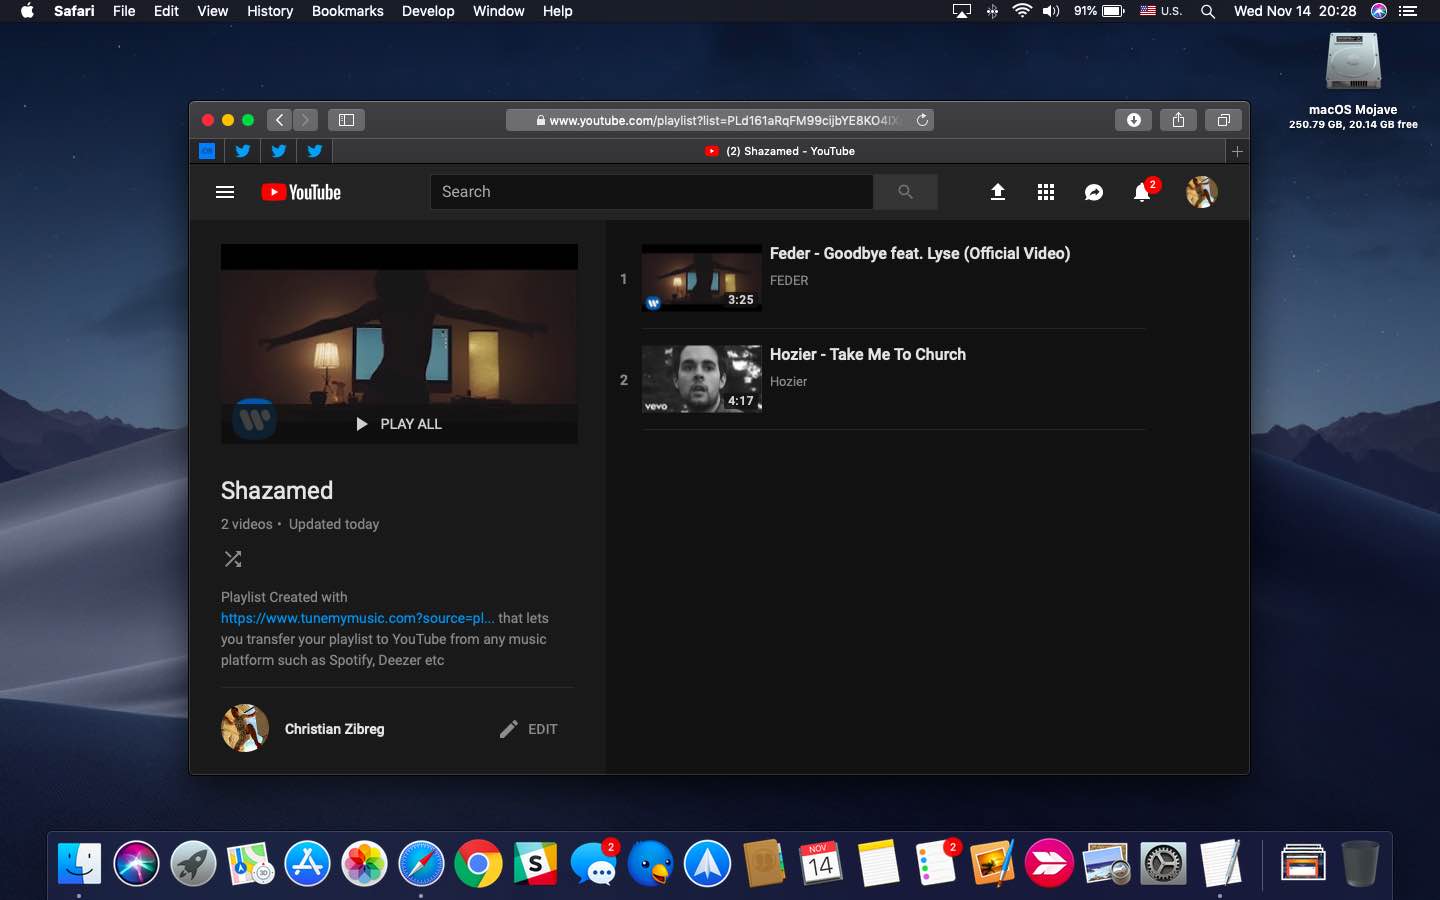Open the App Store in the Dock

click(x=308, y=863)
